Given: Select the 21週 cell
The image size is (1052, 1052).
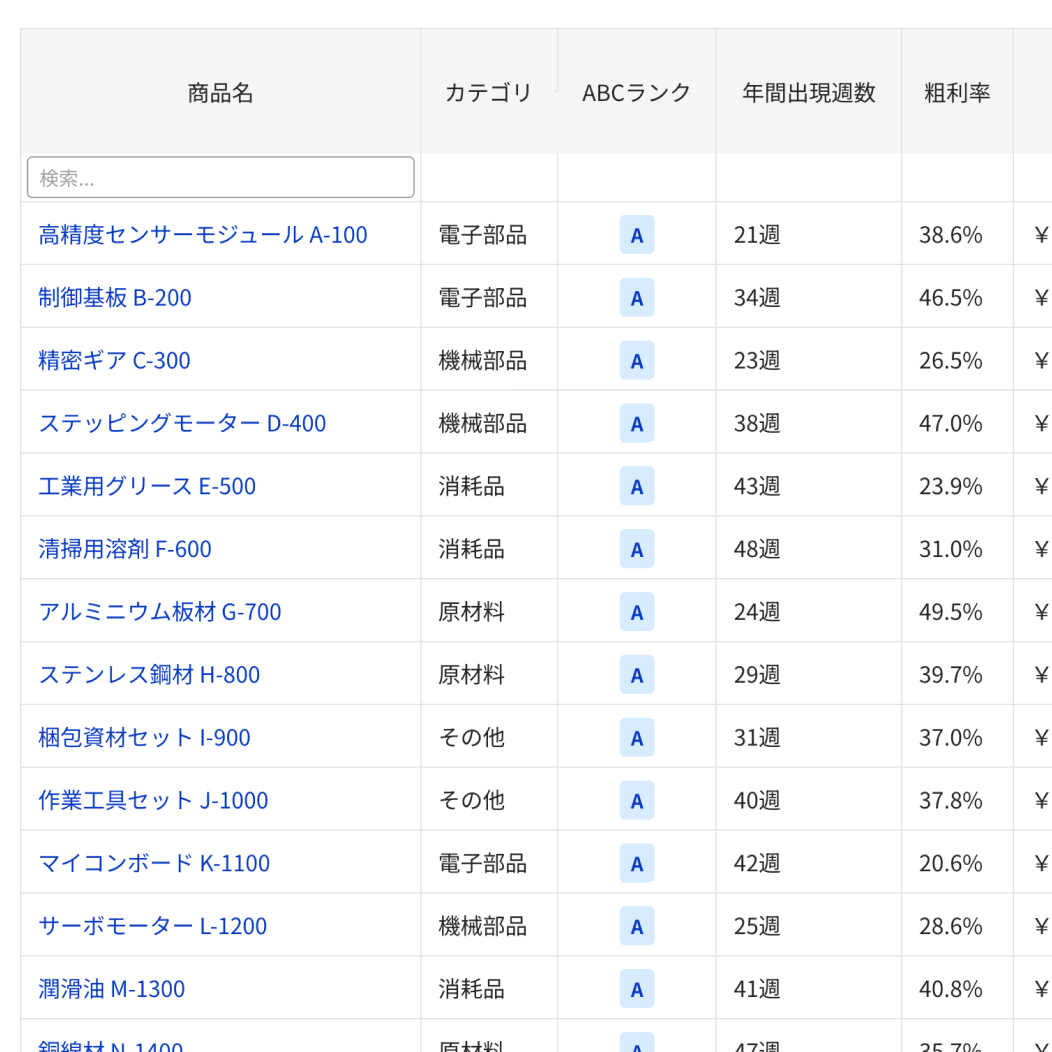Looking at the screenshot, I should 808,235.
